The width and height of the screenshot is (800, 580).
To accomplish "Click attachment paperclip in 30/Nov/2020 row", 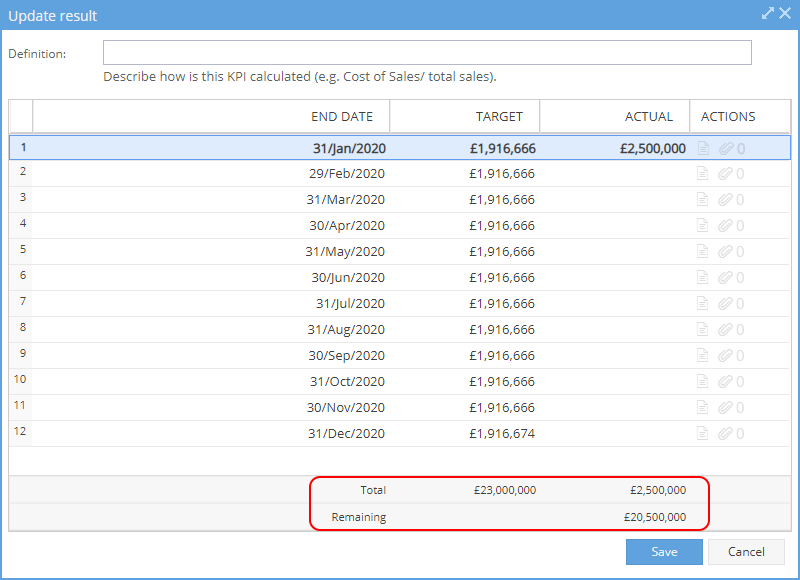I will [726, 408].
